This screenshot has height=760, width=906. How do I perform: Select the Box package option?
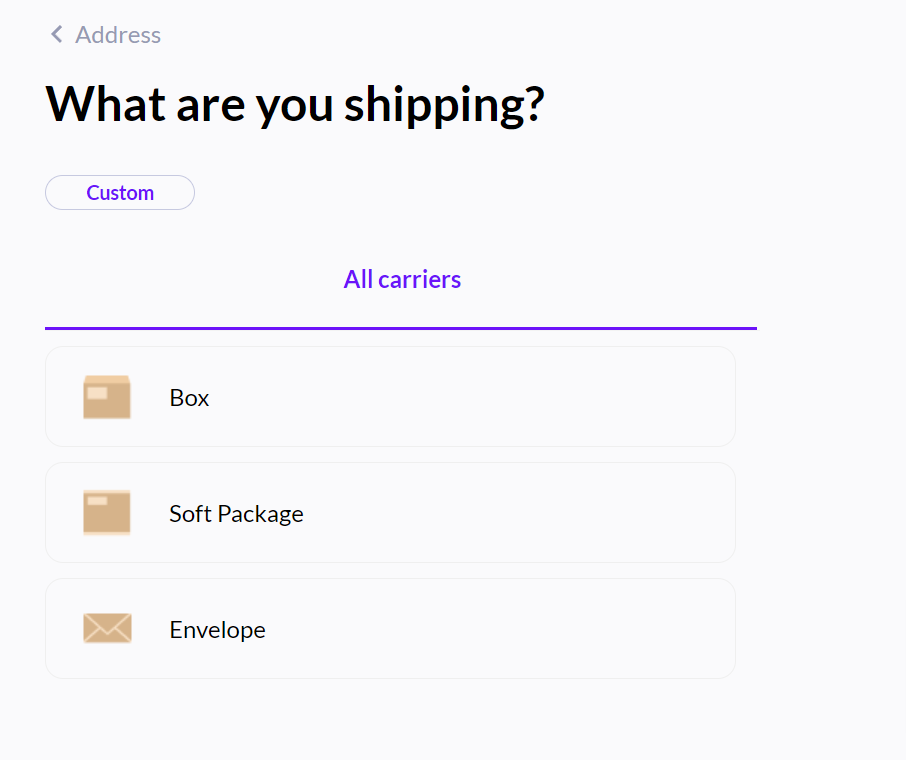390,397
